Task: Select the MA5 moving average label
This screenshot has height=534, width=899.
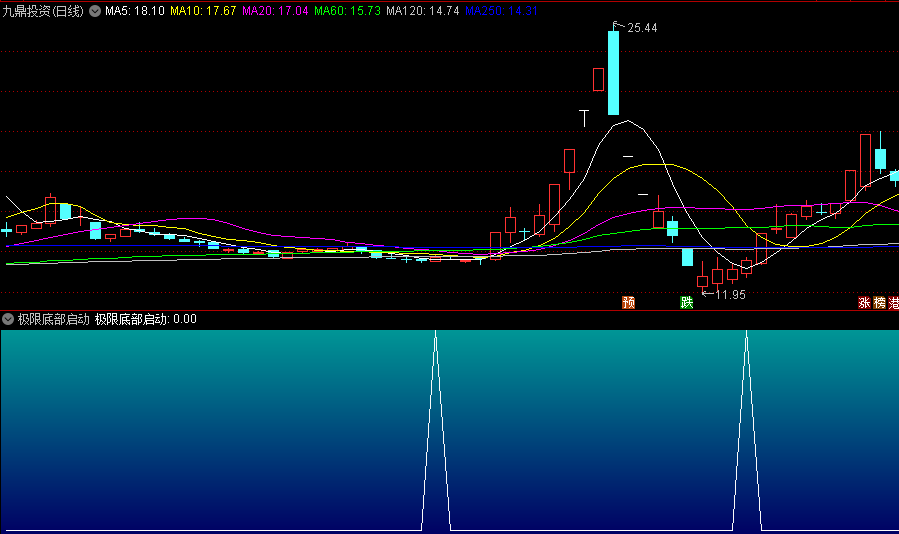Action: [x=134, y=11]
